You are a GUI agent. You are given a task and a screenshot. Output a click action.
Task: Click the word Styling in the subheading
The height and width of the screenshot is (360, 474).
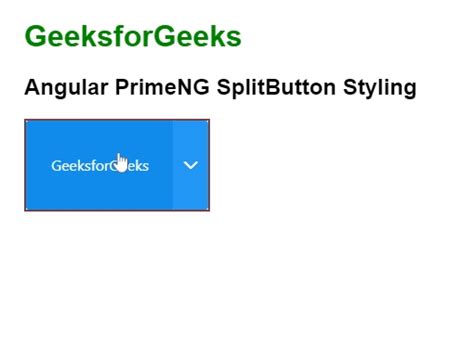tap(380, 88)
